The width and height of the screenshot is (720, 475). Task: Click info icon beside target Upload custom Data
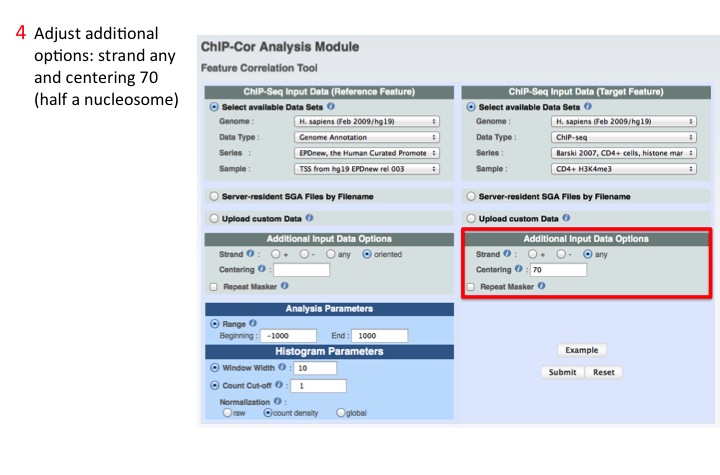pos(568,217)
